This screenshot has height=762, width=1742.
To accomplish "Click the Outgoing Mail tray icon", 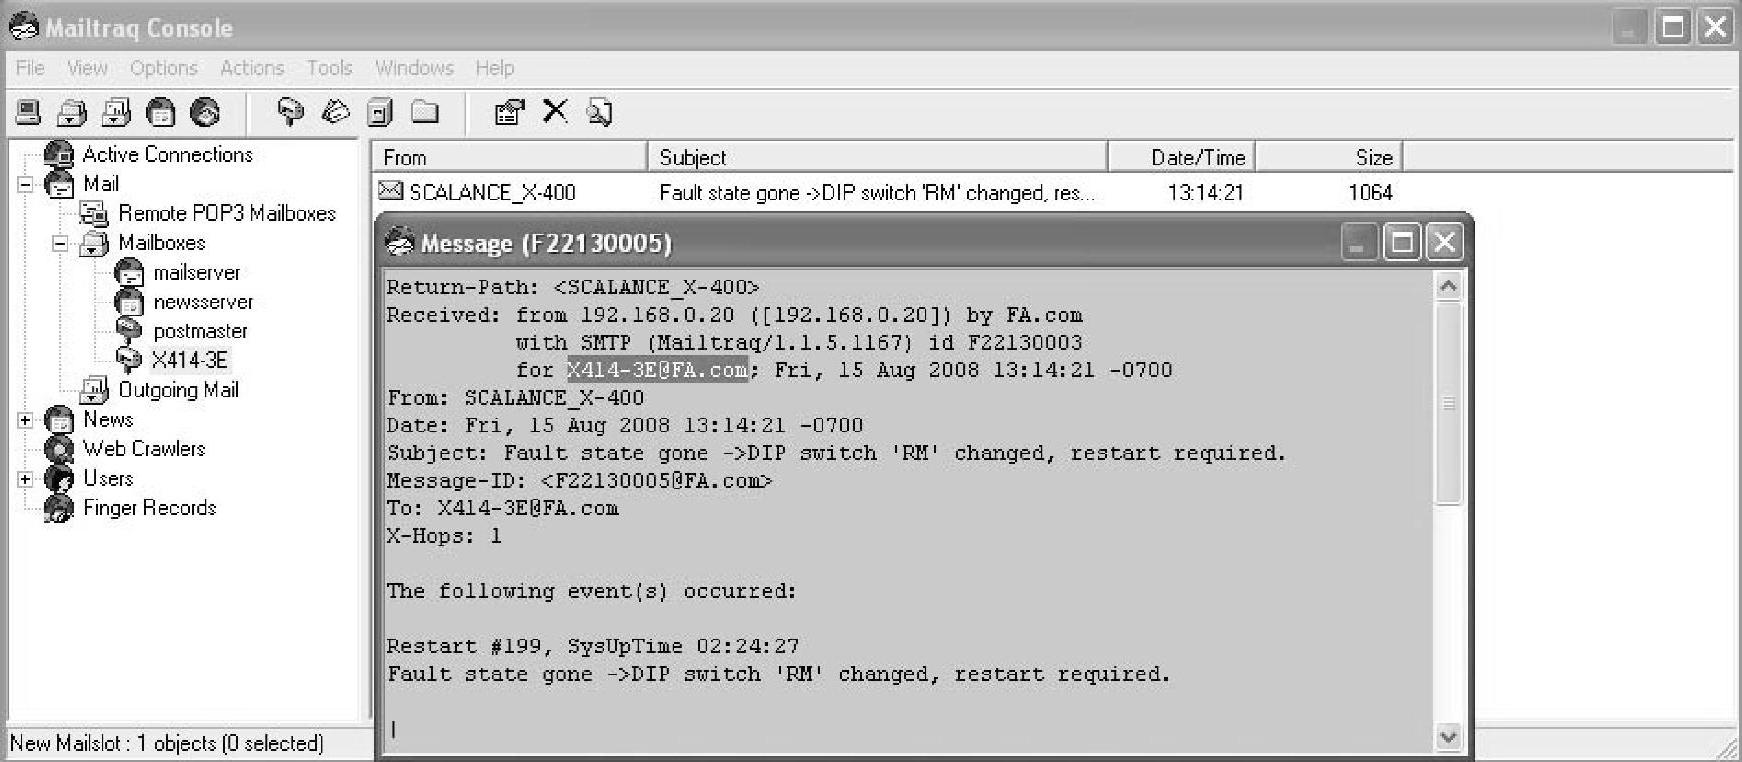I will [x=94, y=390].
